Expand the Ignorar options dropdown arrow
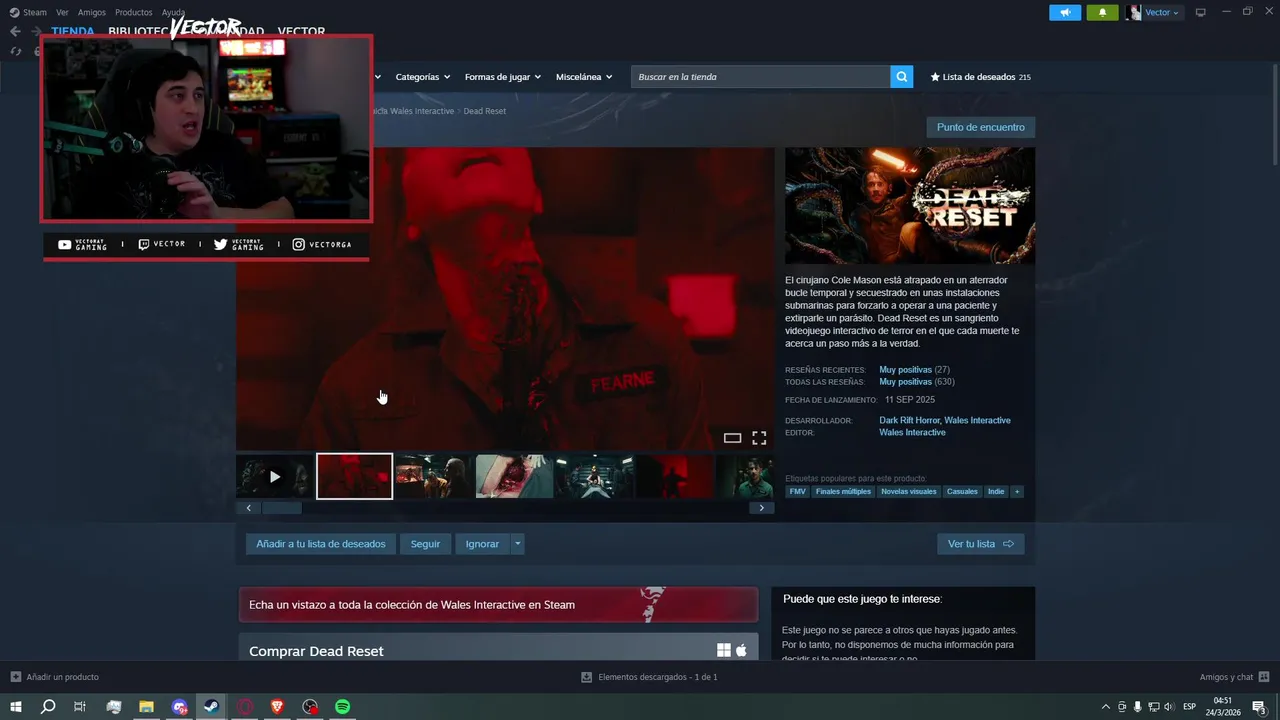 tap(517, 544)
